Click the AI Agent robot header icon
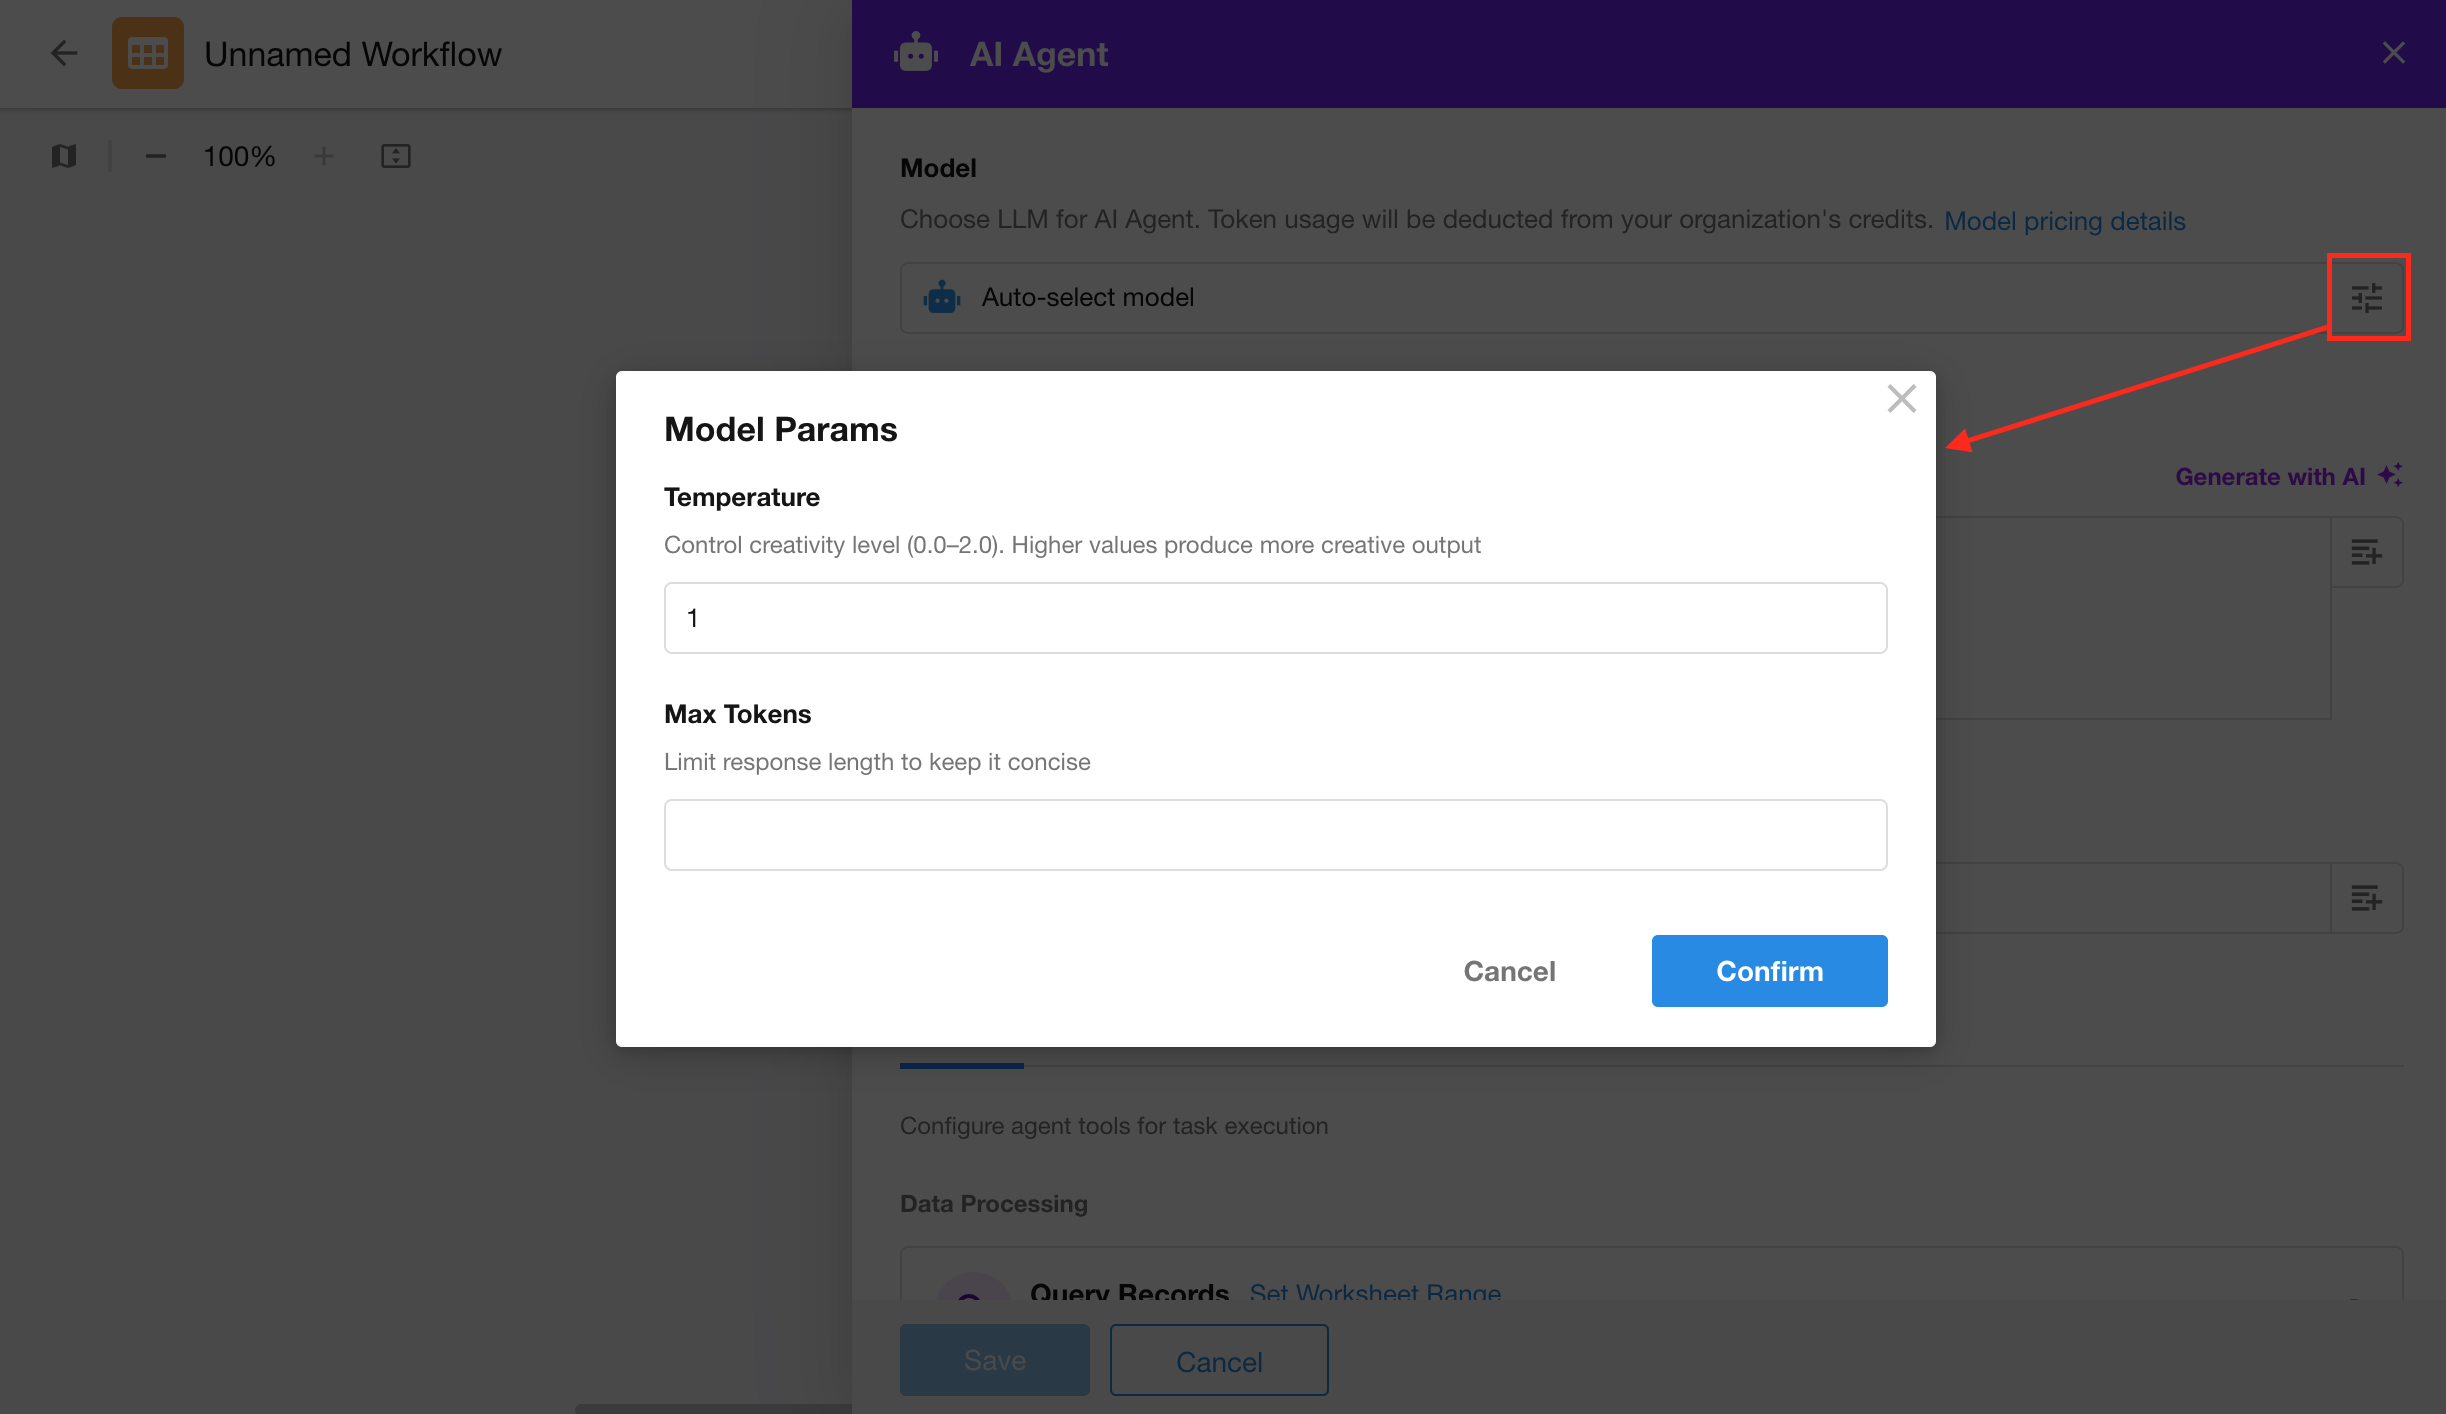This screenshot has width=2446, height=1414. (x=916, y=53)
